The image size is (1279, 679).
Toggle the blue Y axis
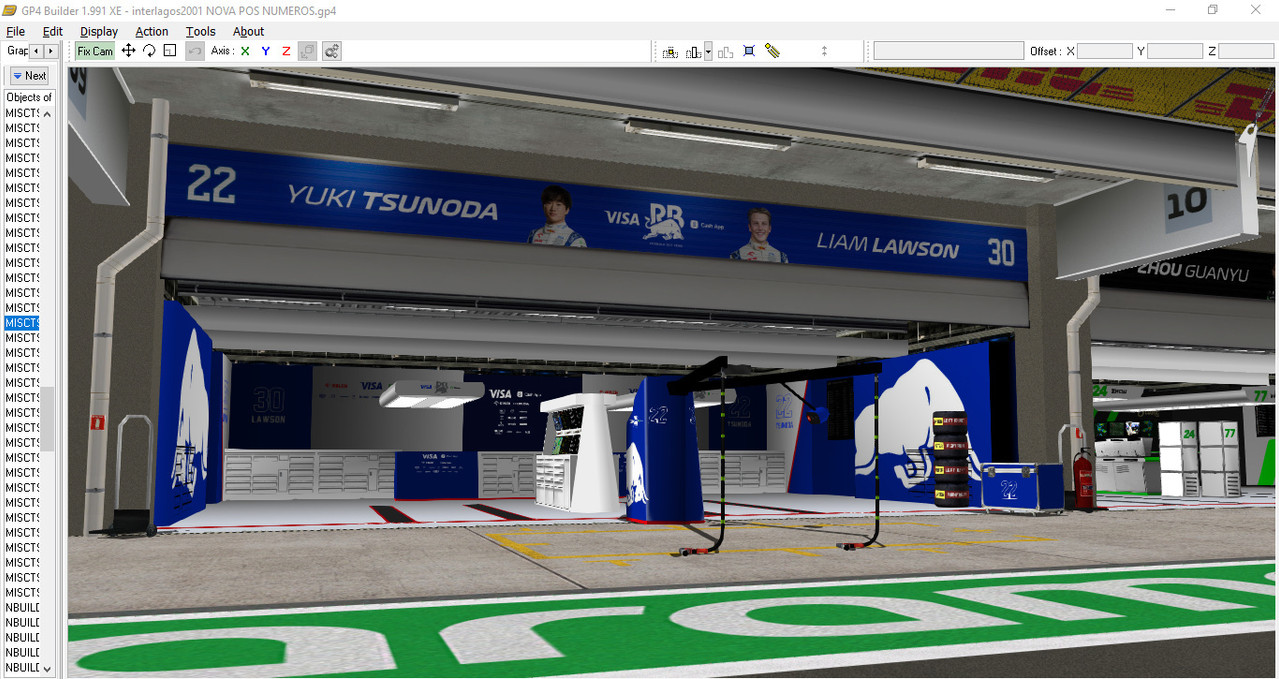266,51
